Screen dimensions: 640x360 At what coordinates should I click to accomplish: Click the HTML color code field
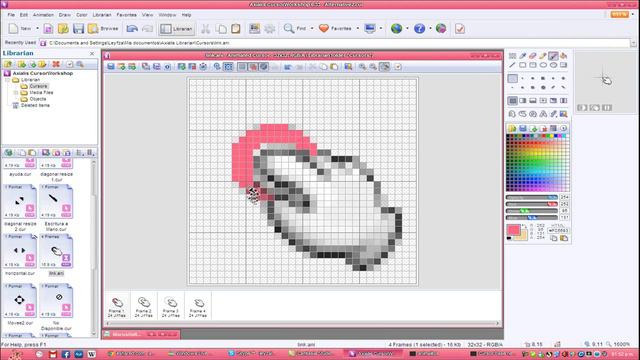tap(558, 231)
